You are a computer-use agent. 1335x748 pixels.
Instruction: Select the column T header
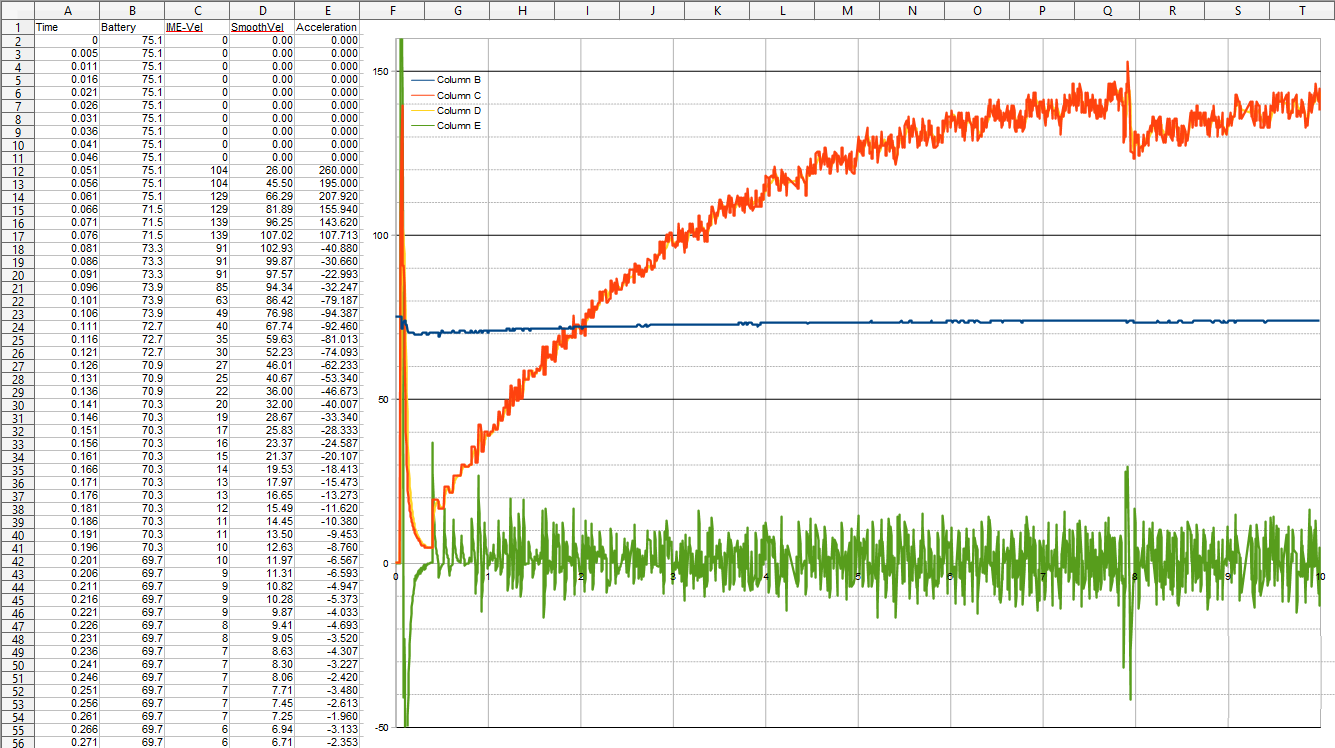(1302, 9)
